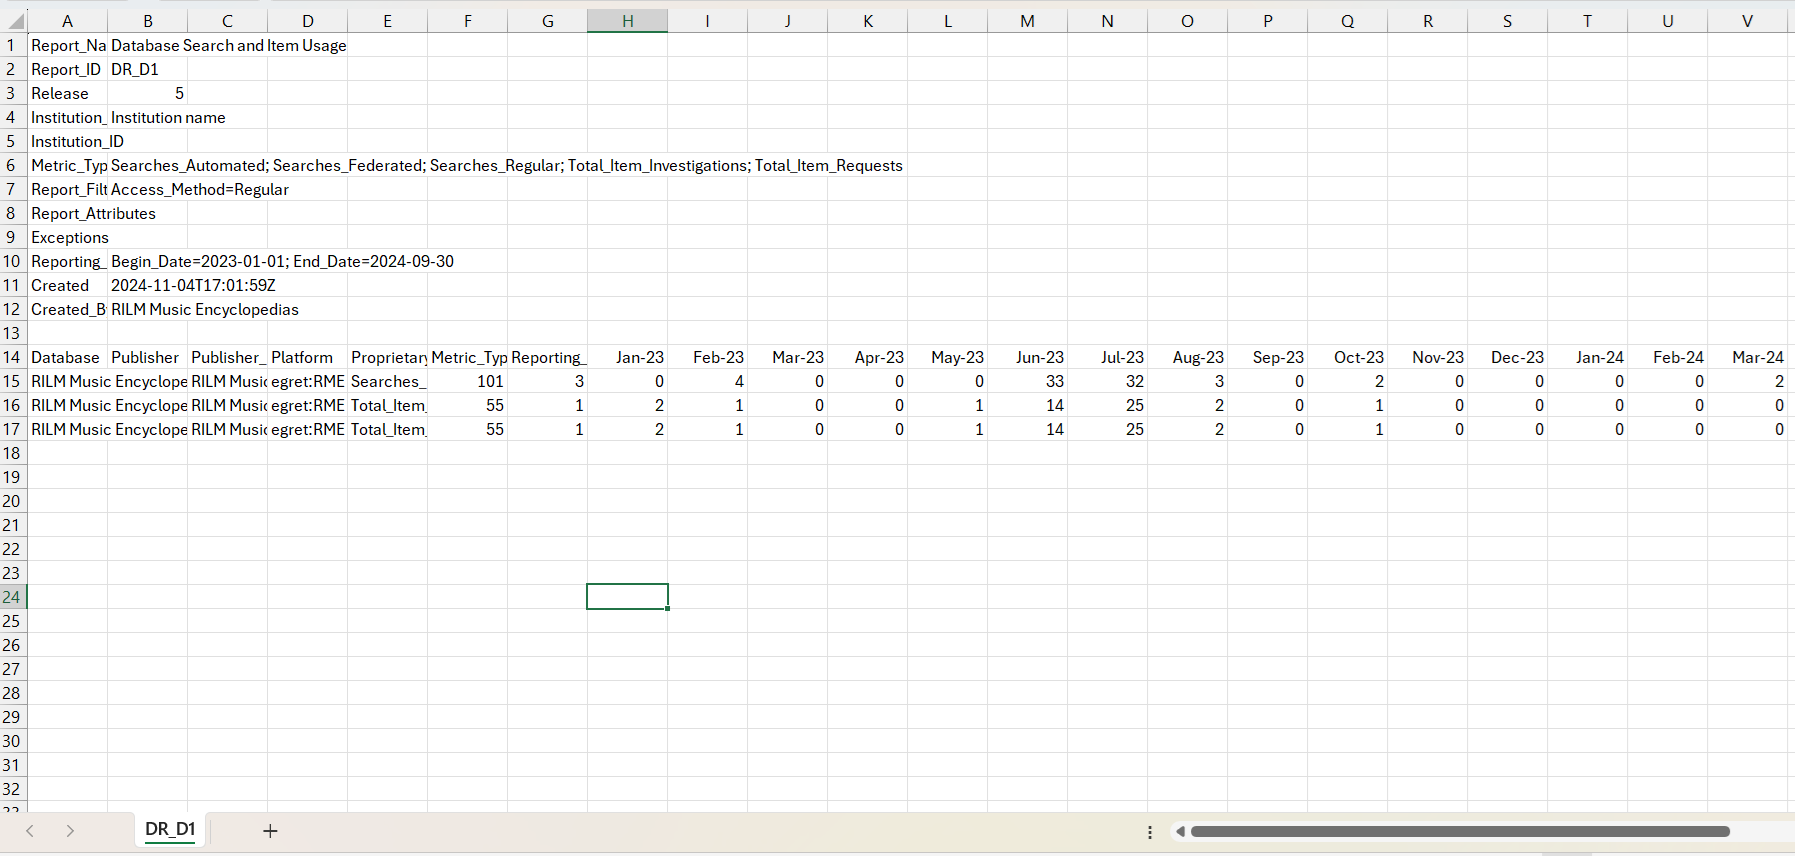Select column A header
Viewport: 1795px width, 856px height.
[67, 21]
